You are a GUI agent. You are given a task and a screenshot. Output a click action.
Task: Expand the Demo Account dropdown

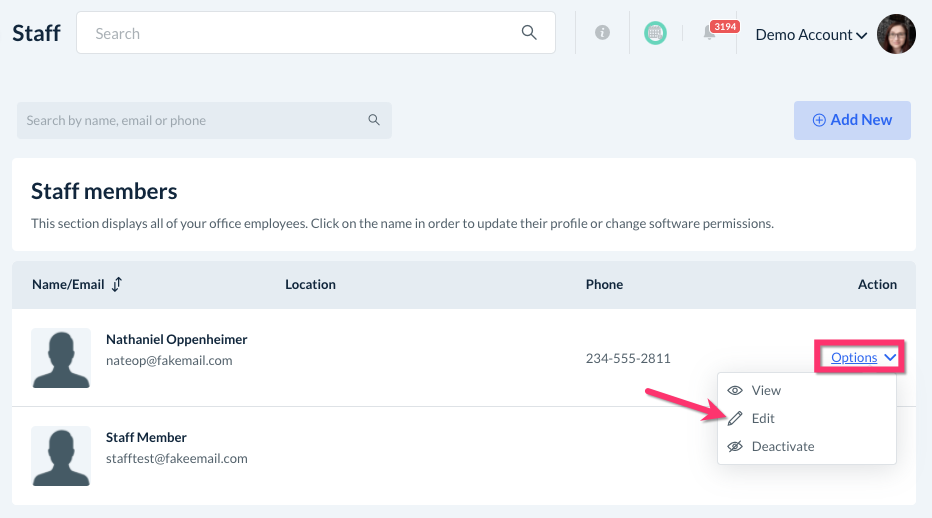click(811, 35)
